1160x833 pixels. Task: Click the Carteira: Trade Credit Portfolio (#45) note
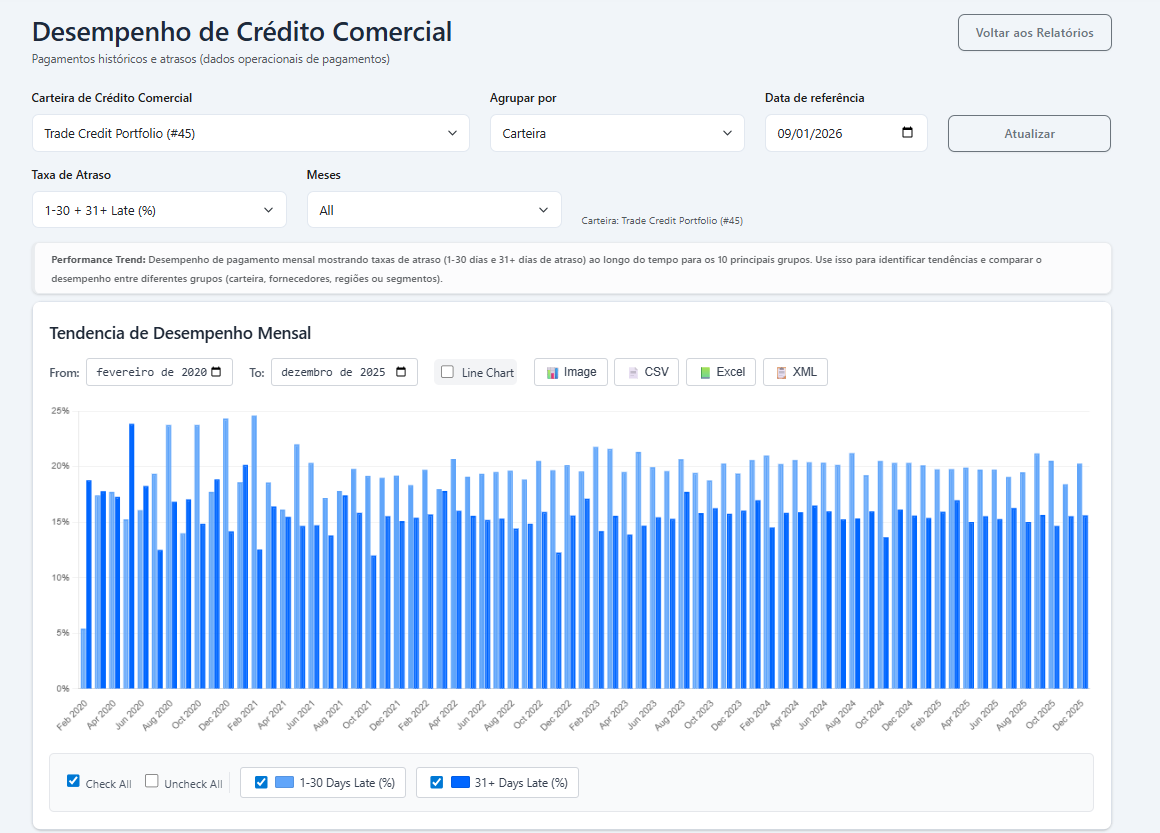tap(662, 220)
